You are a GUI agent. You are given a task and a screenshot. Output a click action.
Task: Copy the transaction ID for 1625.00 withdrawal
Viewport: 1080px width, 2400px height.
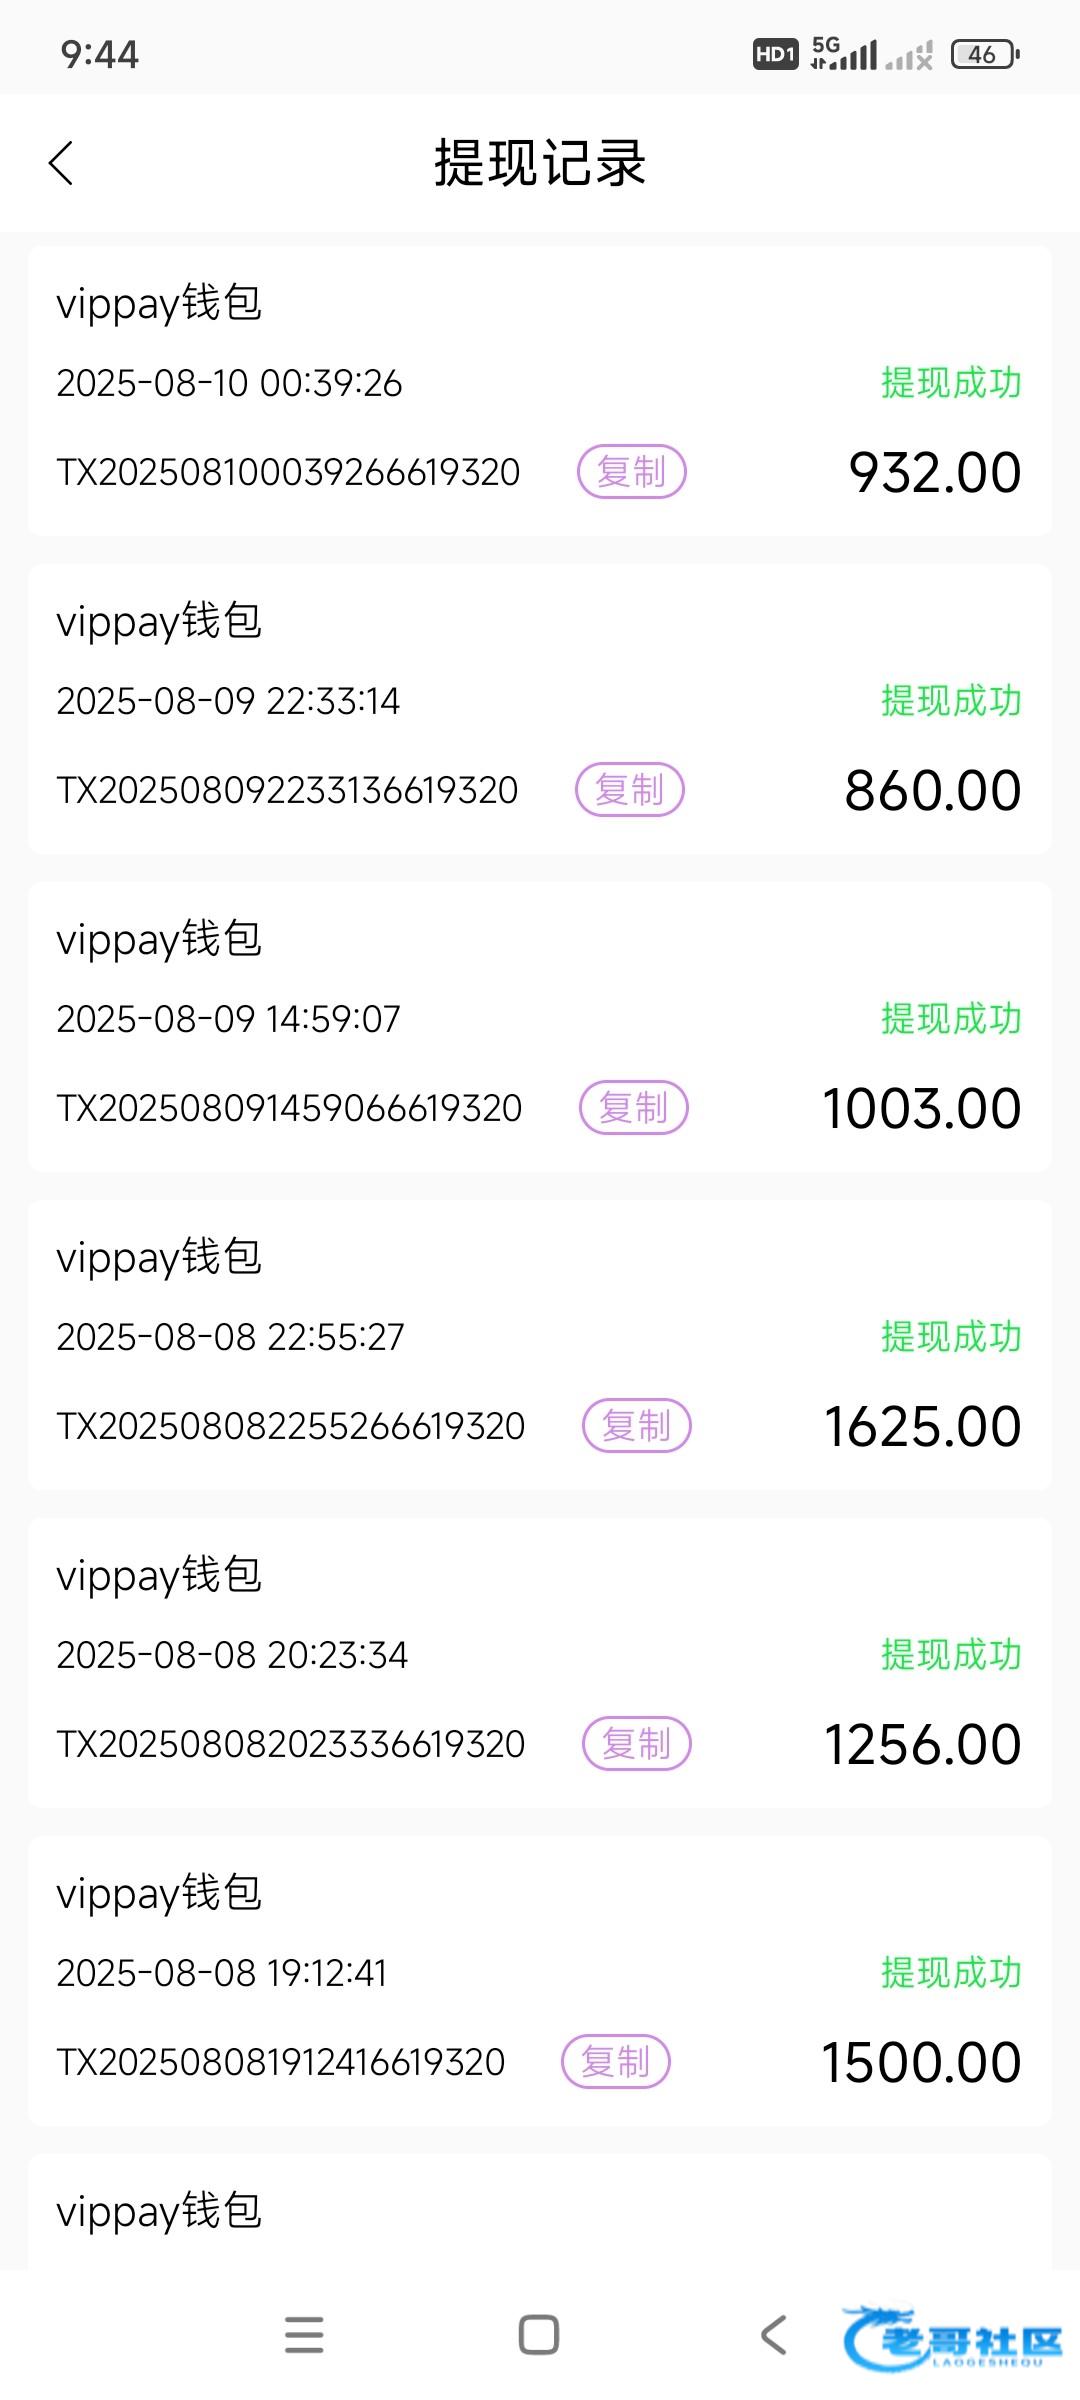[636, 1426]
